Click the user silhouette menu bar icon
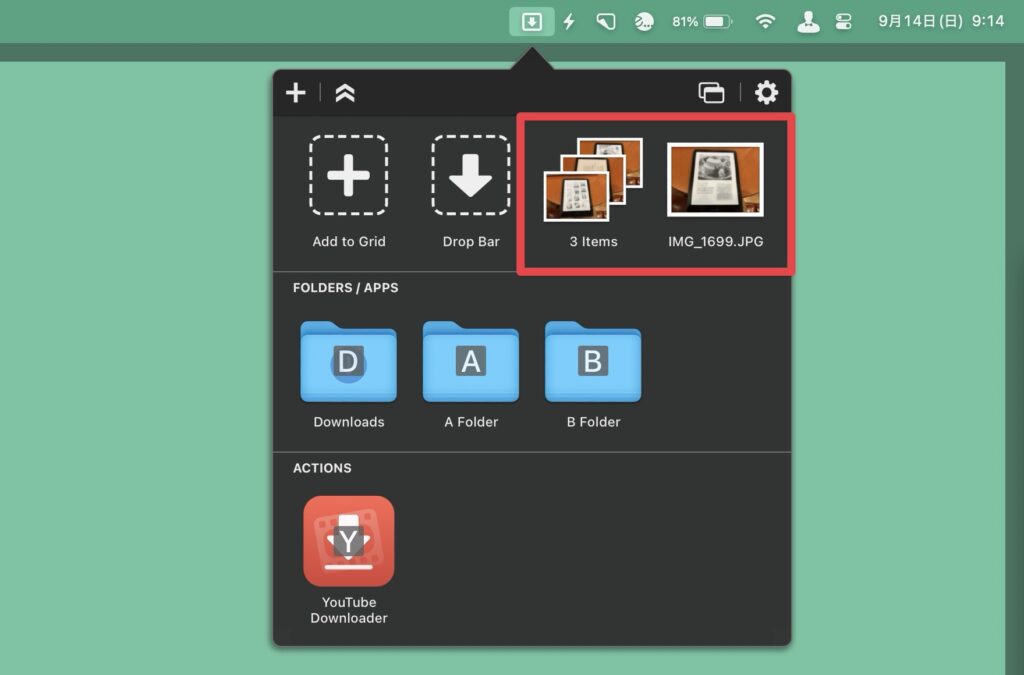Viewport: 1024px width, 675px height. pos(808,21)
